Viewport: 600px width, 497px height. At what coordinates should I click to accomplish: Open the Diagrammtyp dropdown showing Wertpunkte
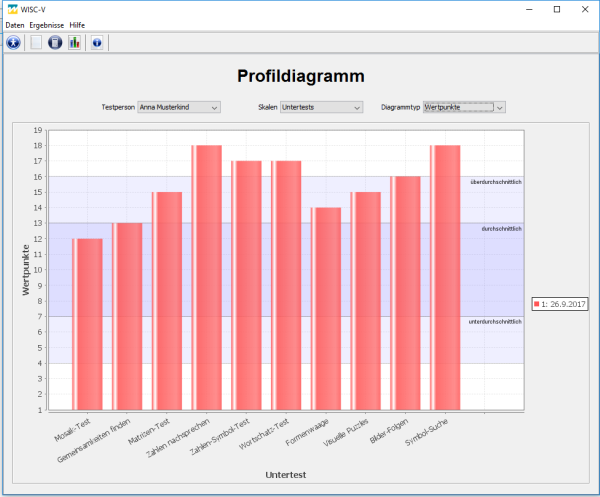[464, 107]
